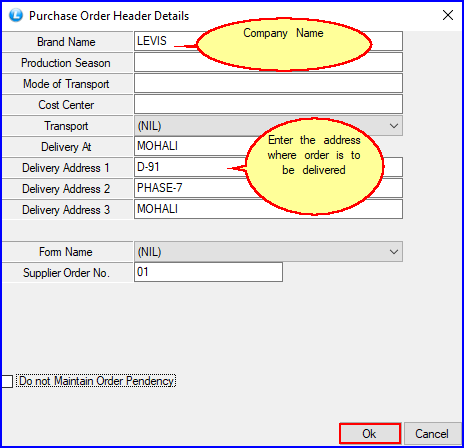Click Delivery Address 2 field with PHASE-7
The height and width of the screenshot is (448, 464).
point(268,188)
